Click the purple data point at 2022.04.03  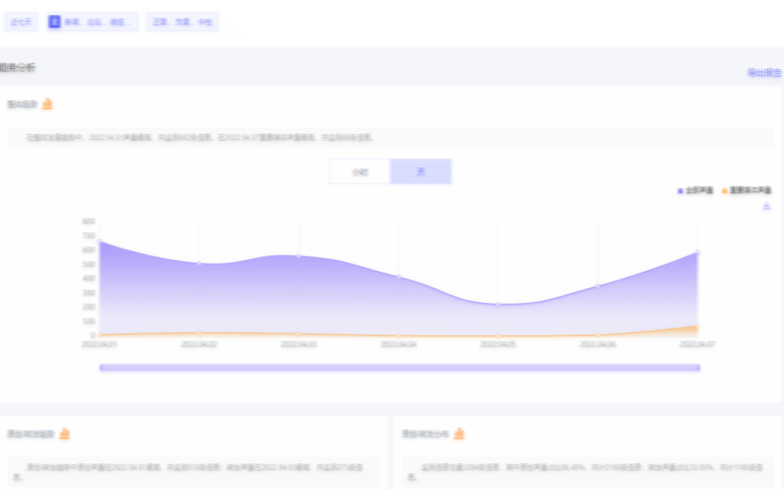point(299,255)
